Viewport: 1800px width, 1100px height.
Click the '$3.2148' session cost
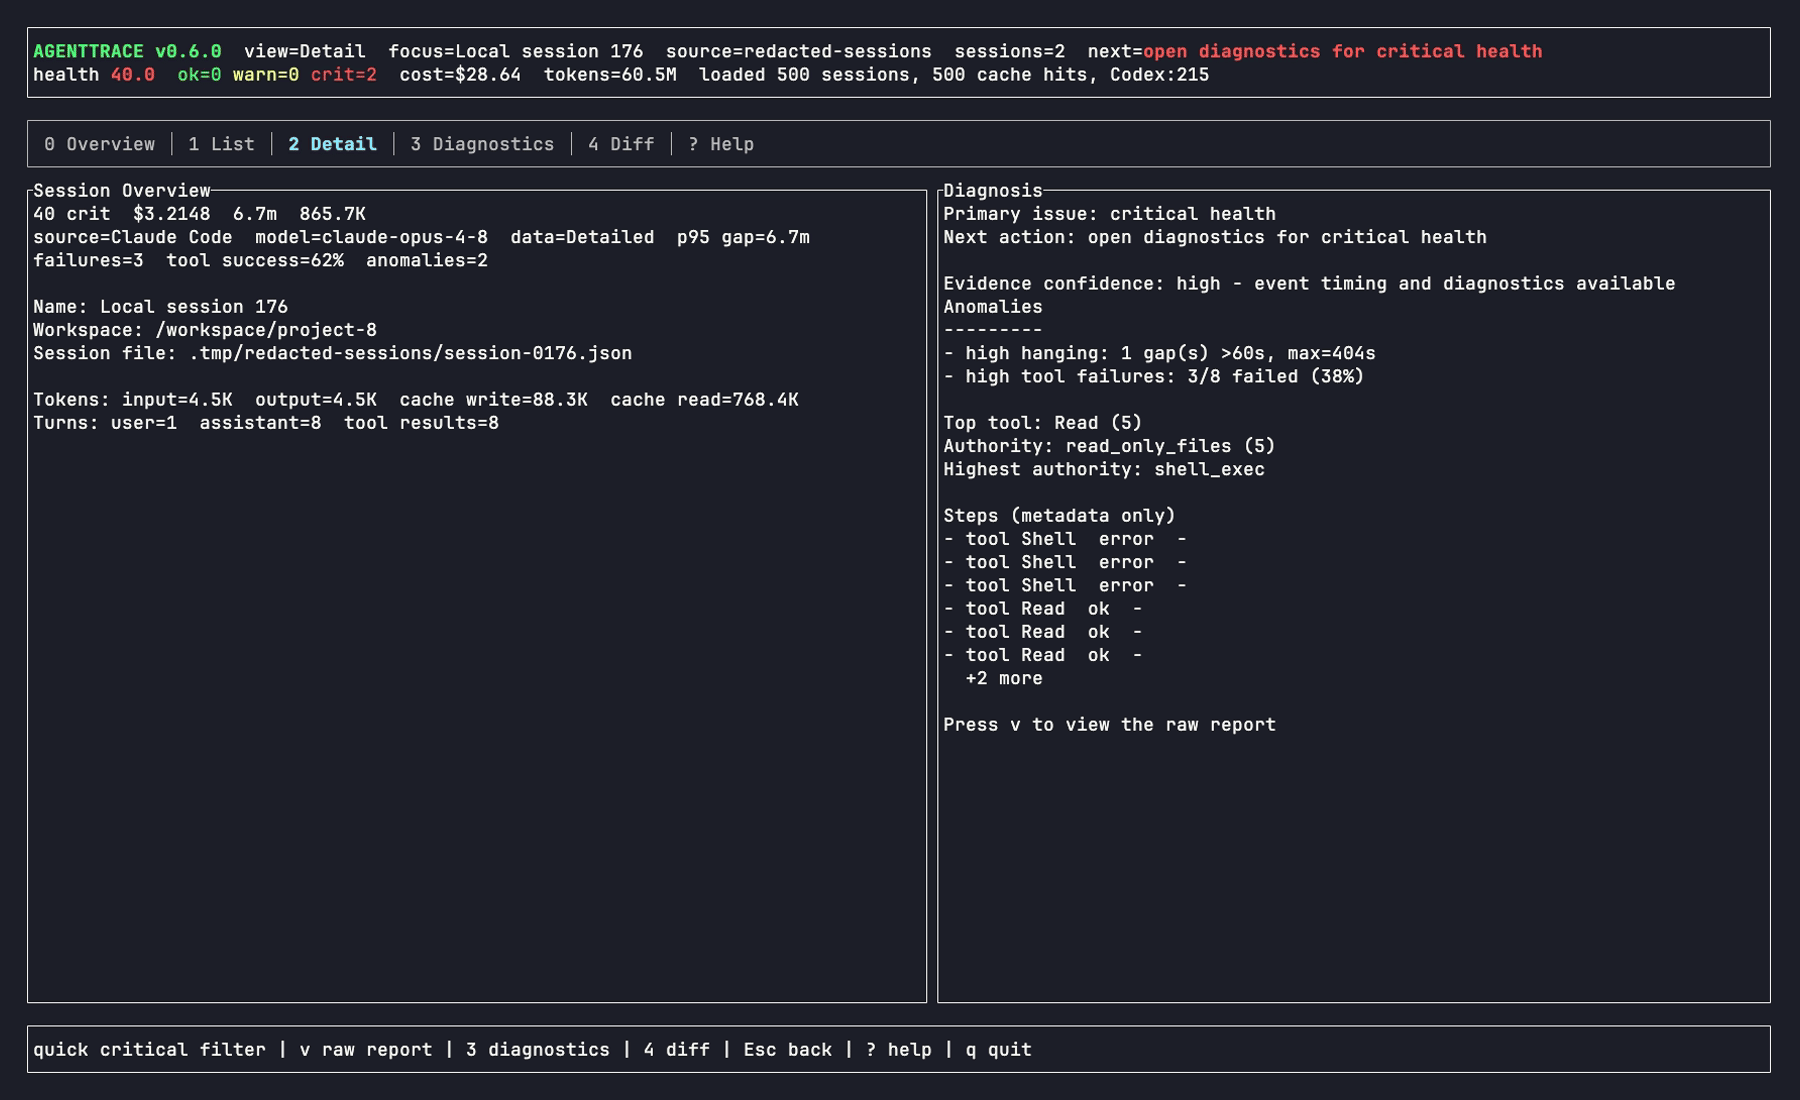[x=172, y=214]
